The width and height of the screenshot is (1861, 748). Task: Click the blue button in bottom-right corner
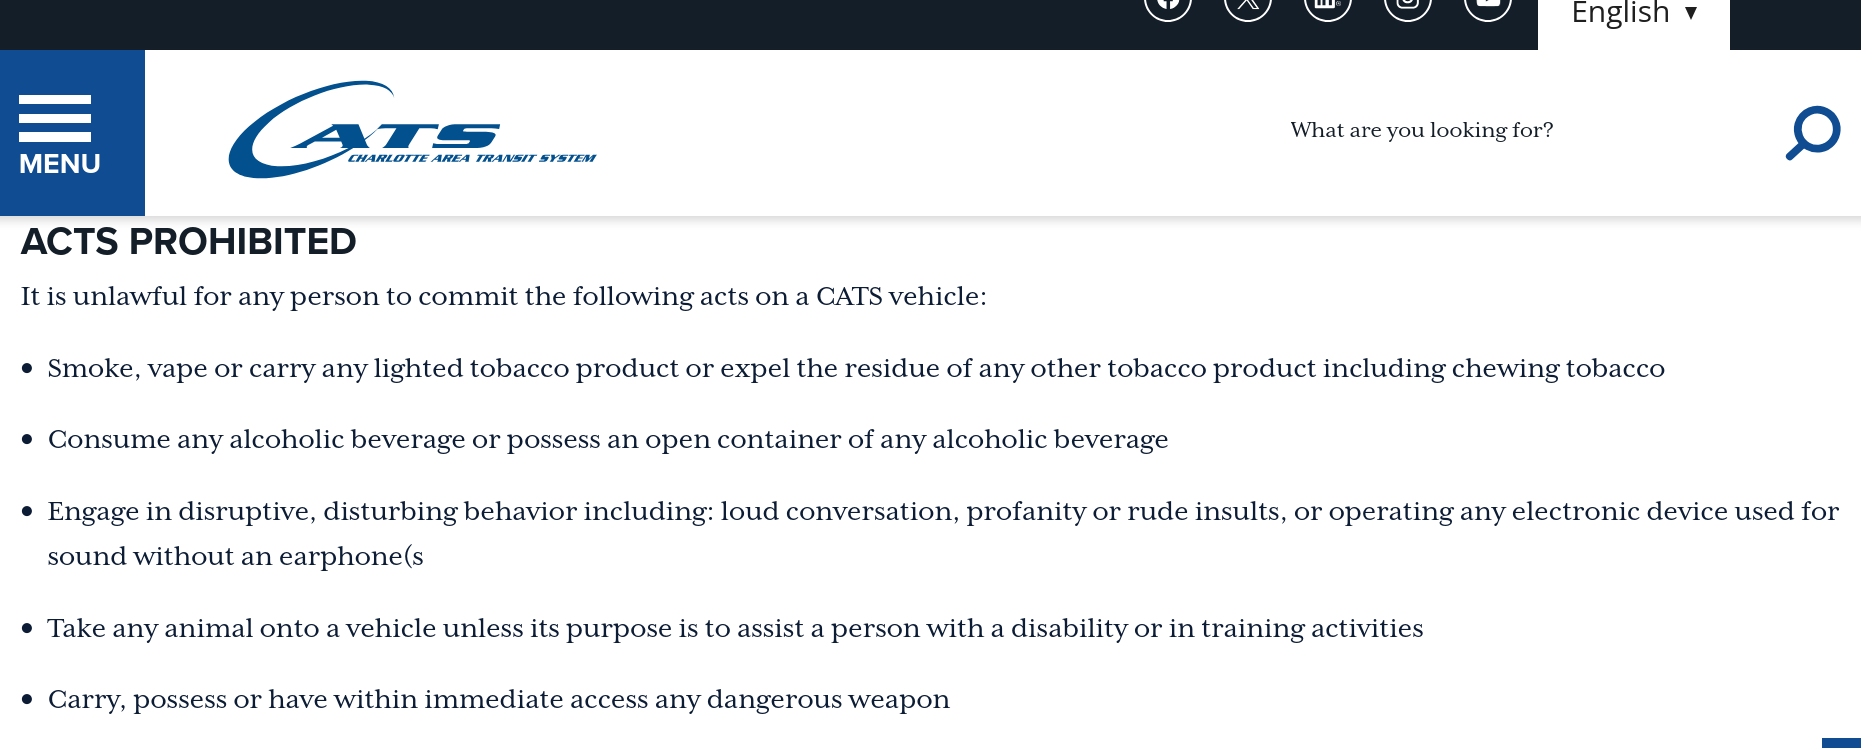(1841, 743)
